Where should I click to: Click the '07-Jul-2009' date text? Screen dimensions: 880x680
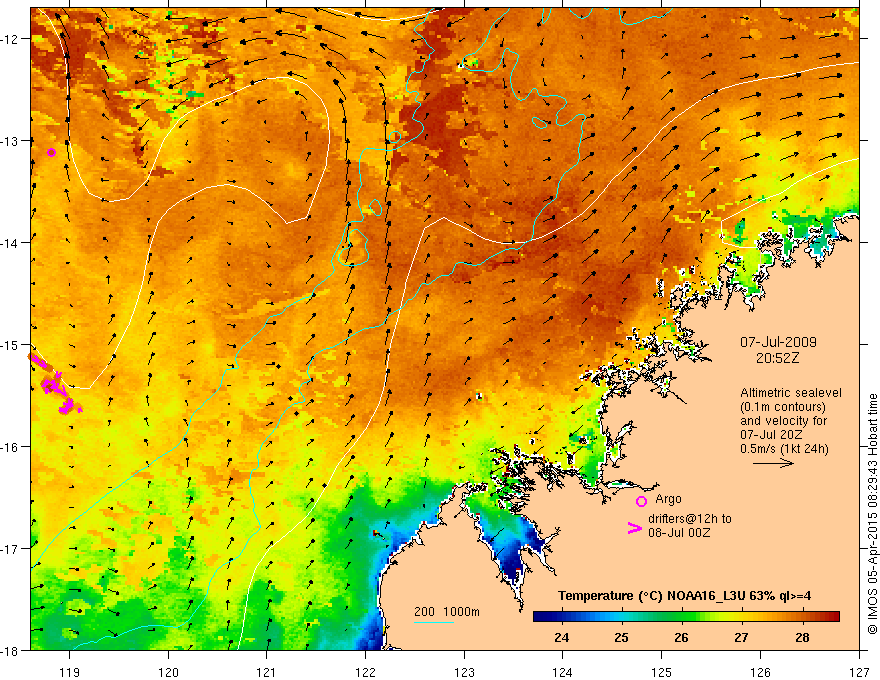click(778, 342)
